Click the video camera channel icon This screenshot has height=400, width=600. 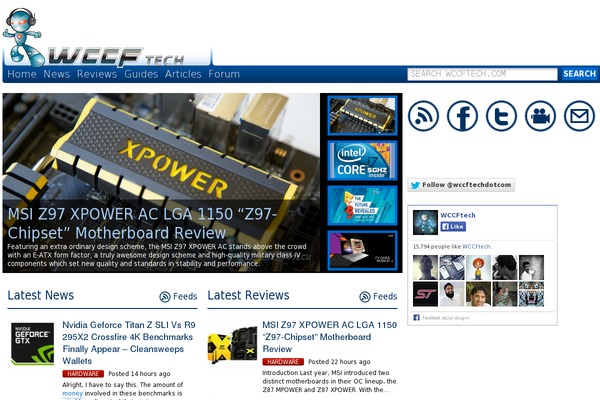pos(540,116)
